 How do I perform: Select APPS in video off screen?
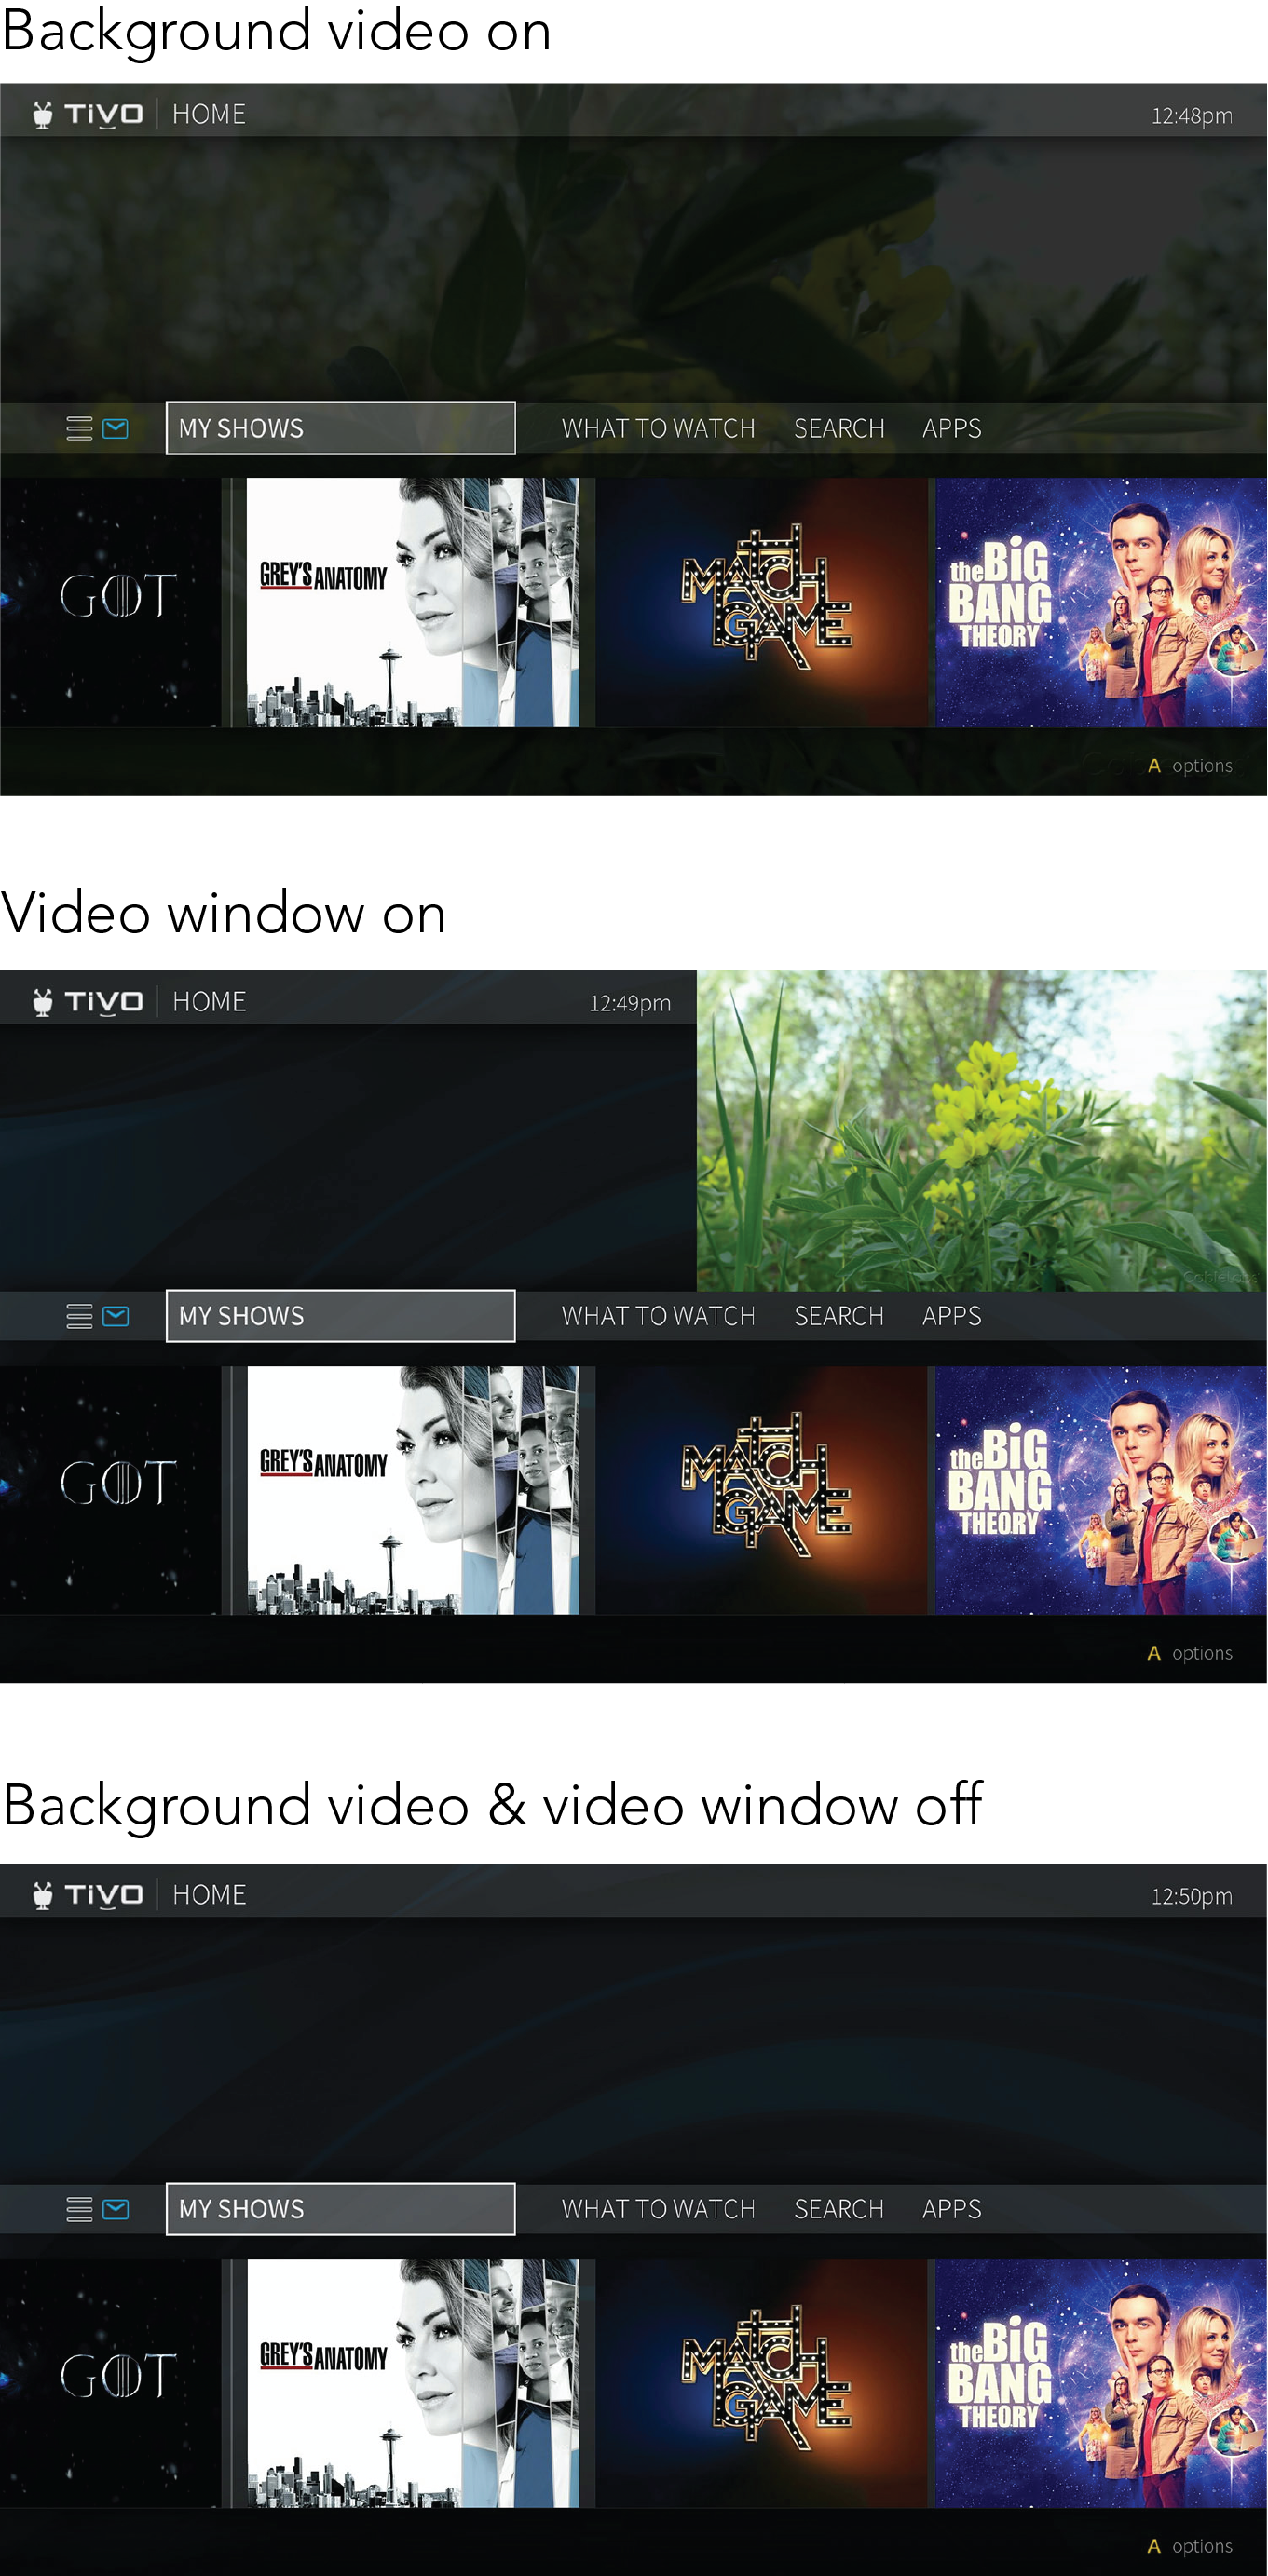pos(951,2209)
